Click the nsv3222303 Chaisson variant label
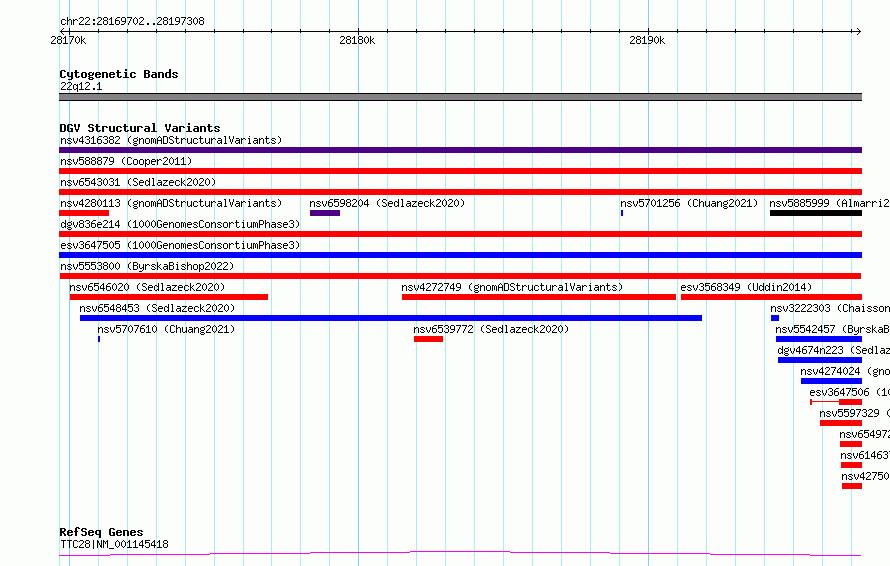The height and width of the screenshot is (566, 890). coord(830,308)
